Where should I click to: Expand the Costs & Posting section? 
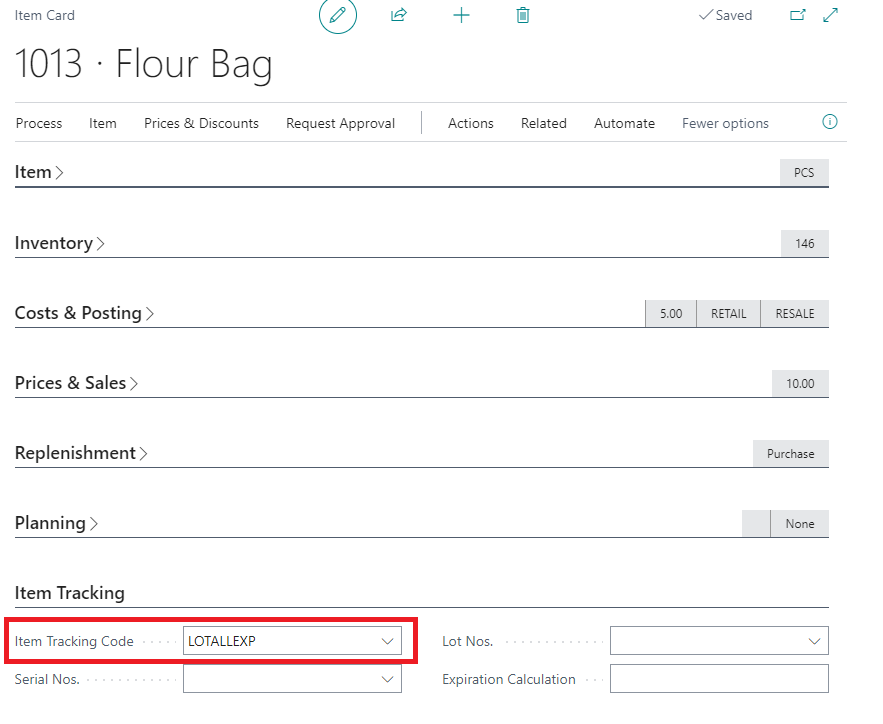[84, 313]
